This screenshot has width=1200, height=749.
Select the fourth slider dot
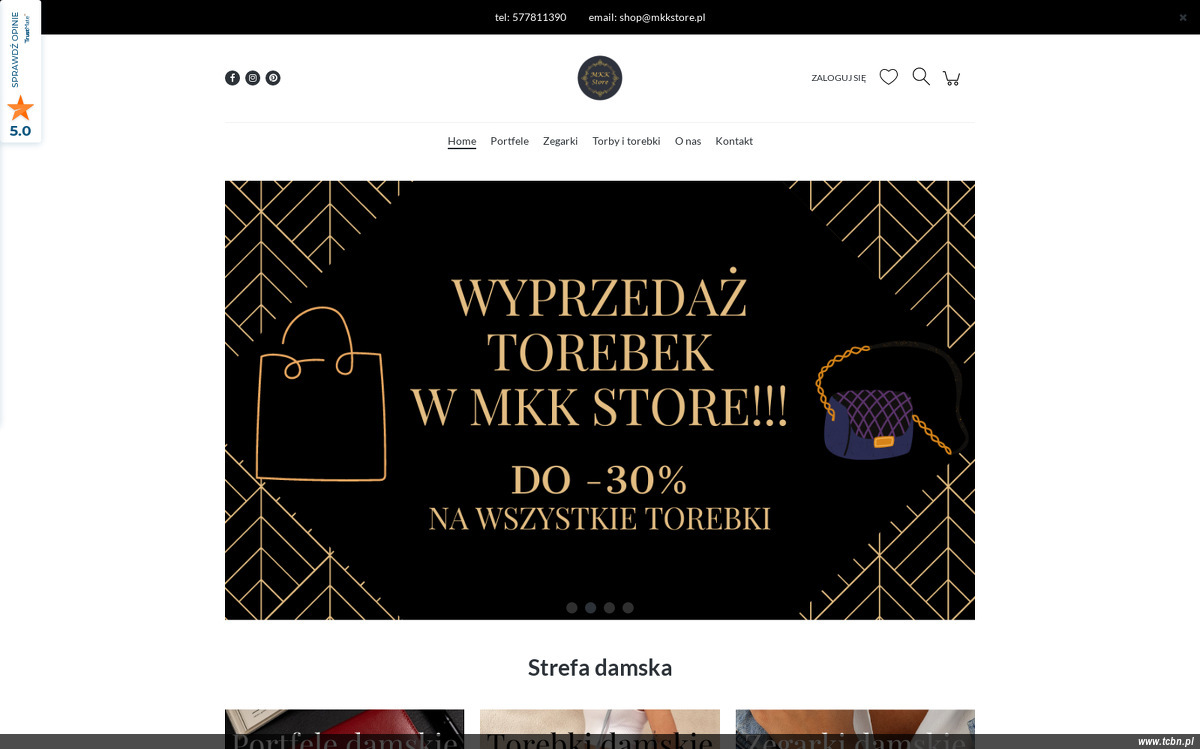point(628,608)
